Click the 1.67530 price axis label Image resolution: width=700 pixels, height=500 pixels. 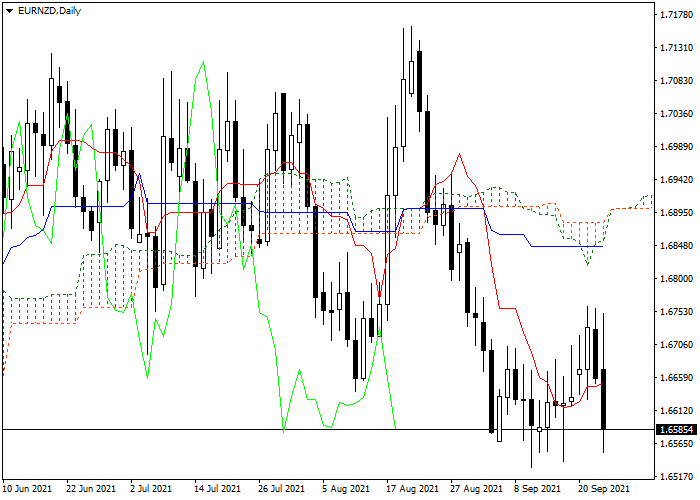coord(676,312)
